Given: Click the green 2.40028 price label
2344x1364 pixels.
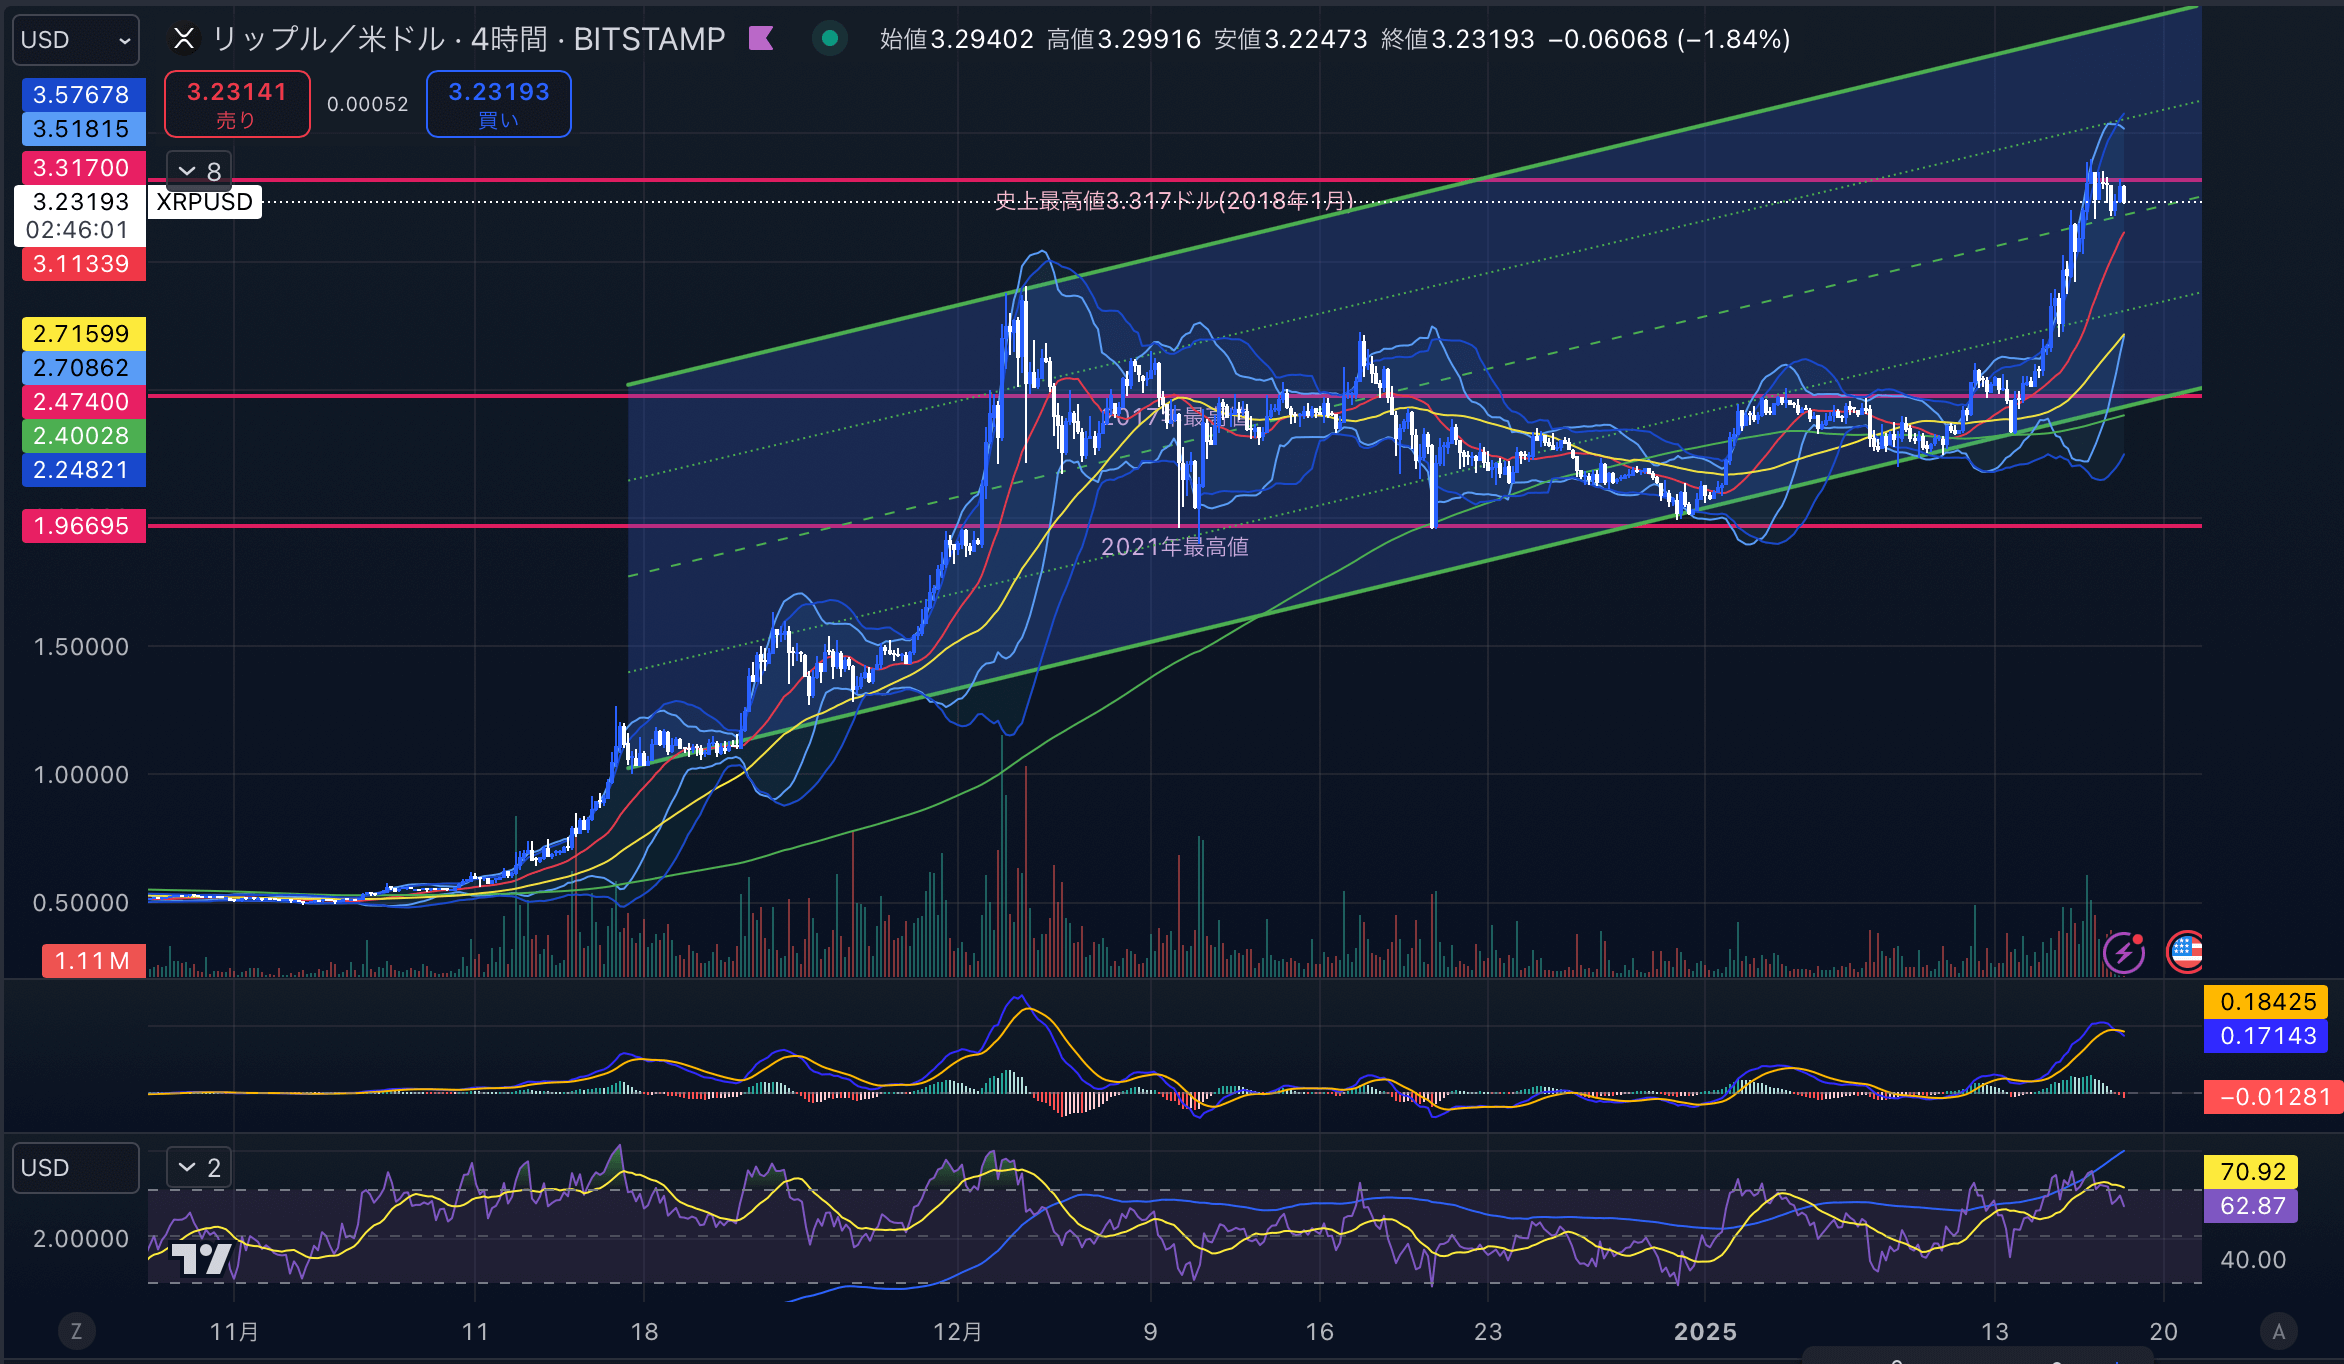Looking at the screenshot, I should [84, 436].
